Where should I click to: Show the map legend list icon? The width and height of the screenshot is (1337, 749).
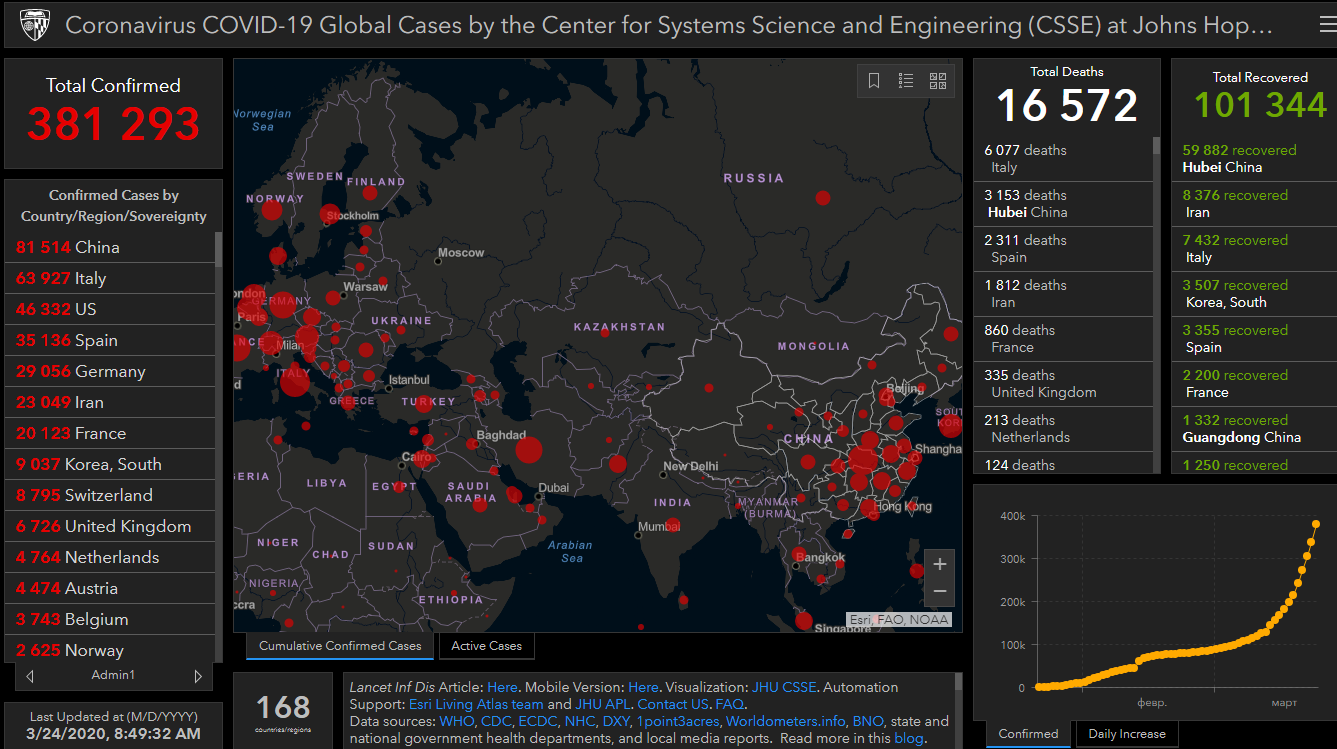(906, 81)
